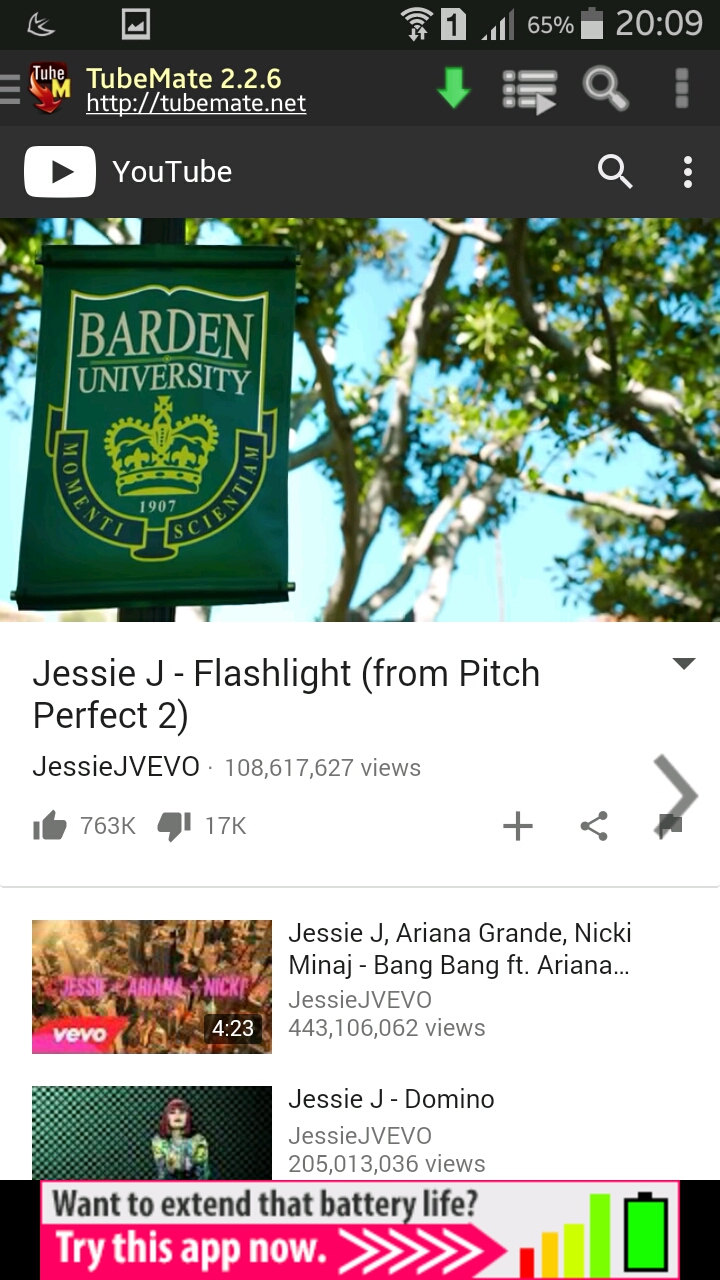Tap the battery life app advertisement banner

coord(360,1230)
